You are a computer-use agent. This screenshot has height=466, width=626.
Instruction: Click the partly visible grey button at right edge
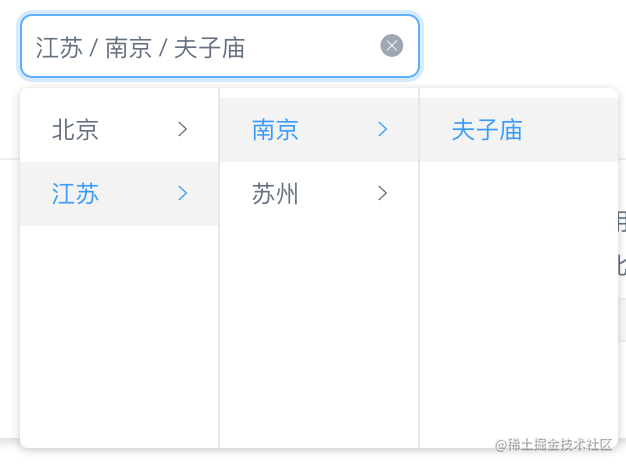pos(622,320)
